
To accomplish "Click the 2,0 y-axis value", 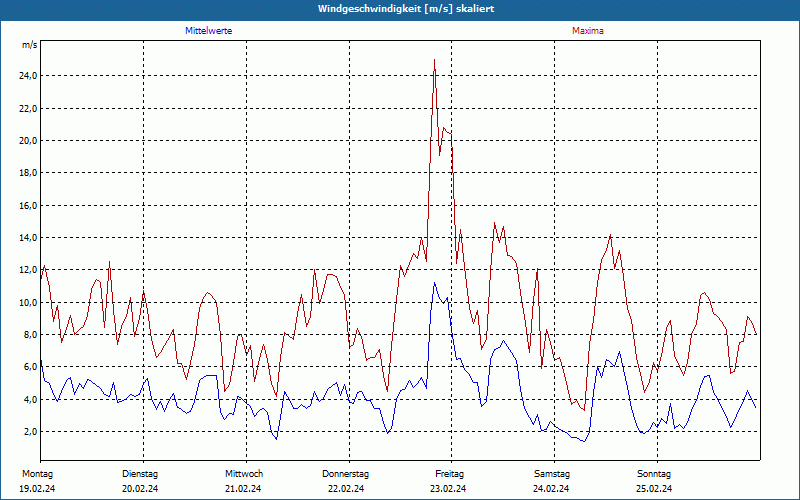I will tap(30, 432).
